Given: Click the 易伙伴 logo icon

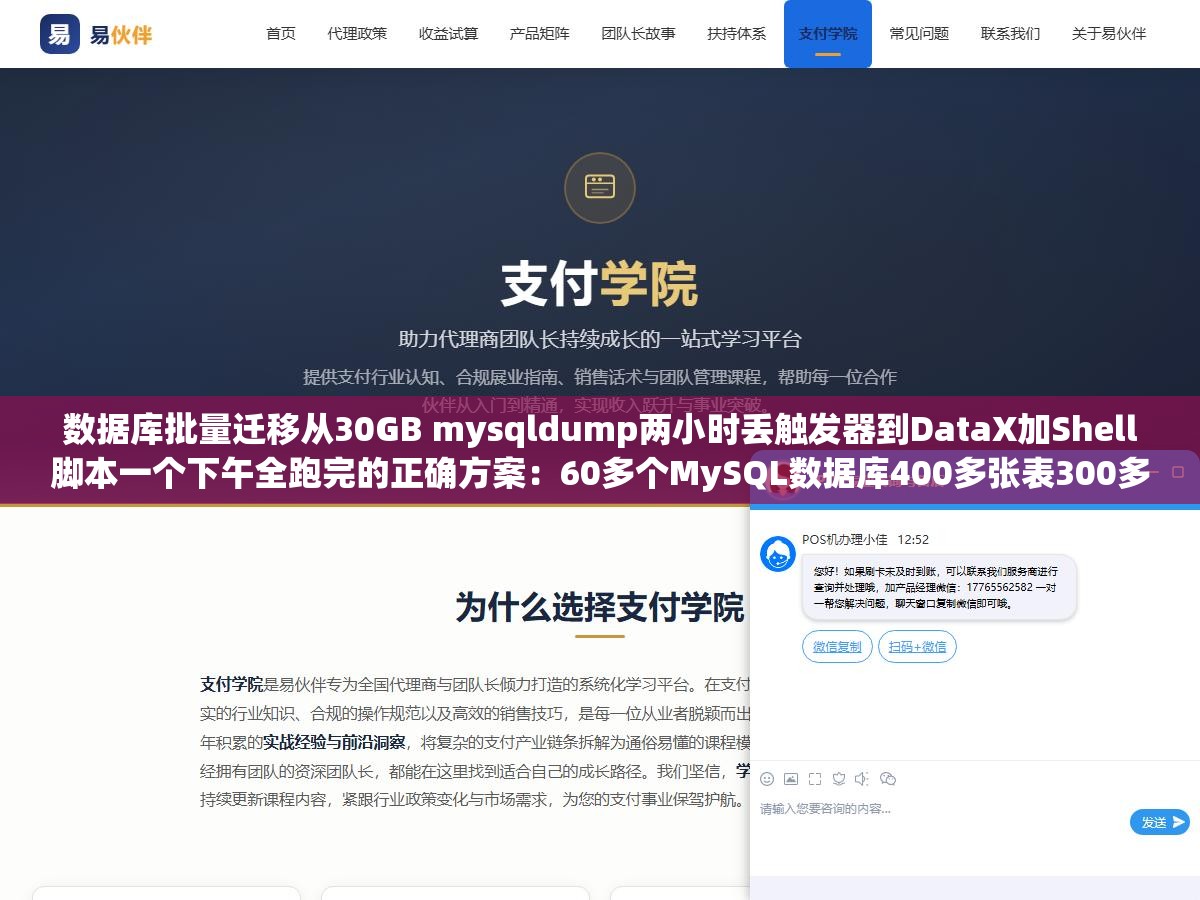Looking at the screenshot, I should coord(60,34).
